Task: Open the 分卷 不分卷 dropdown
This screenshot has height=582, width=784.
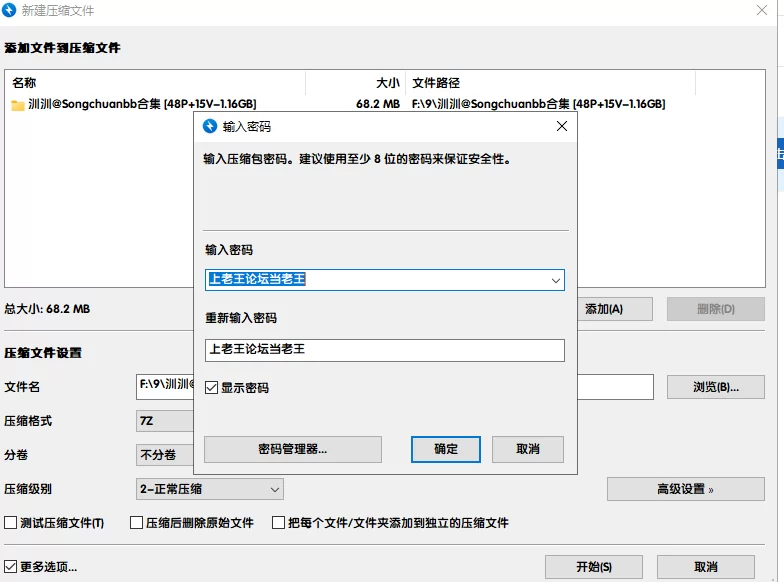Action: click(x=164, y=455)
